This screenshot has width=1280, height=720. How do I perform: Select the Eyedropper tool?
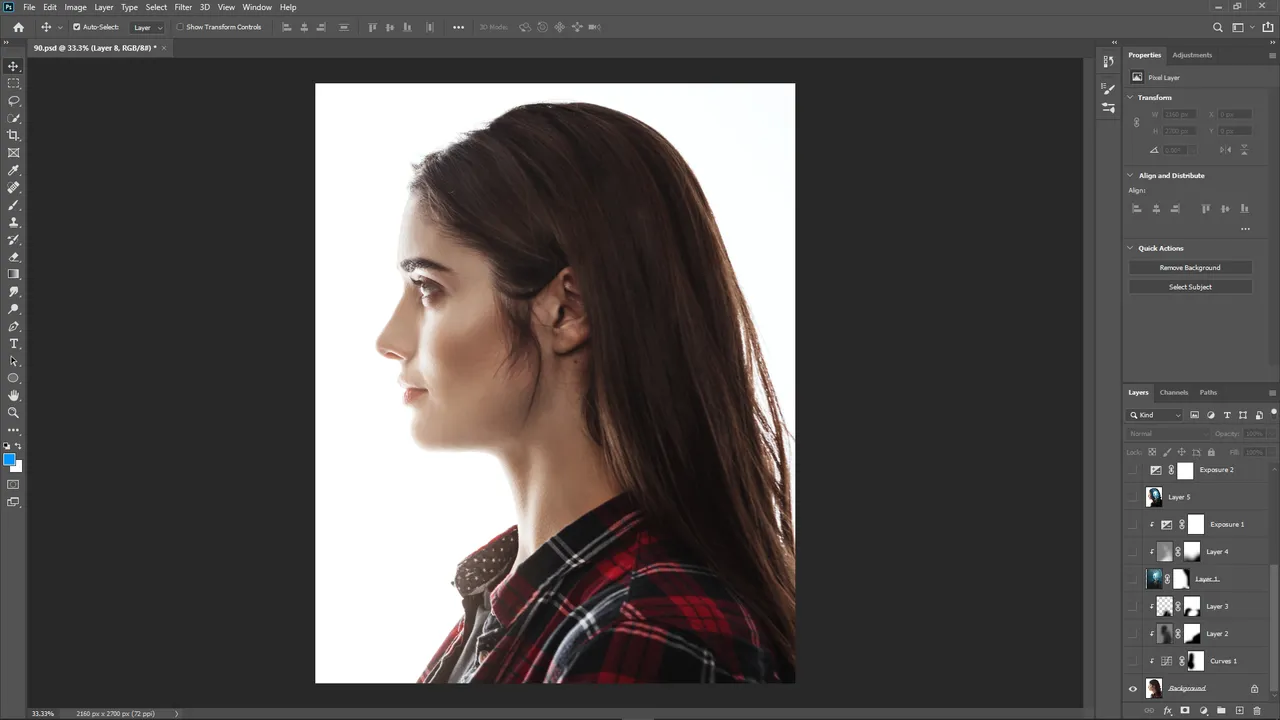point(13,170)
